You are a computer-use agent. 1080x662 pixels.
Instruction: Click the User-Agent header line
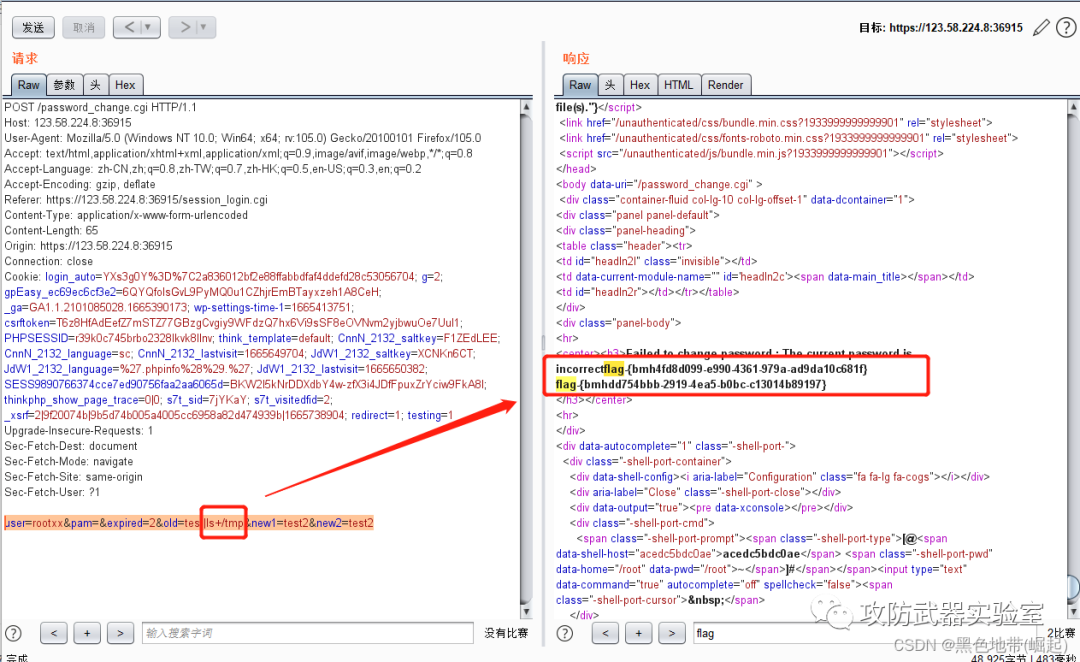[x=243, y=138]
